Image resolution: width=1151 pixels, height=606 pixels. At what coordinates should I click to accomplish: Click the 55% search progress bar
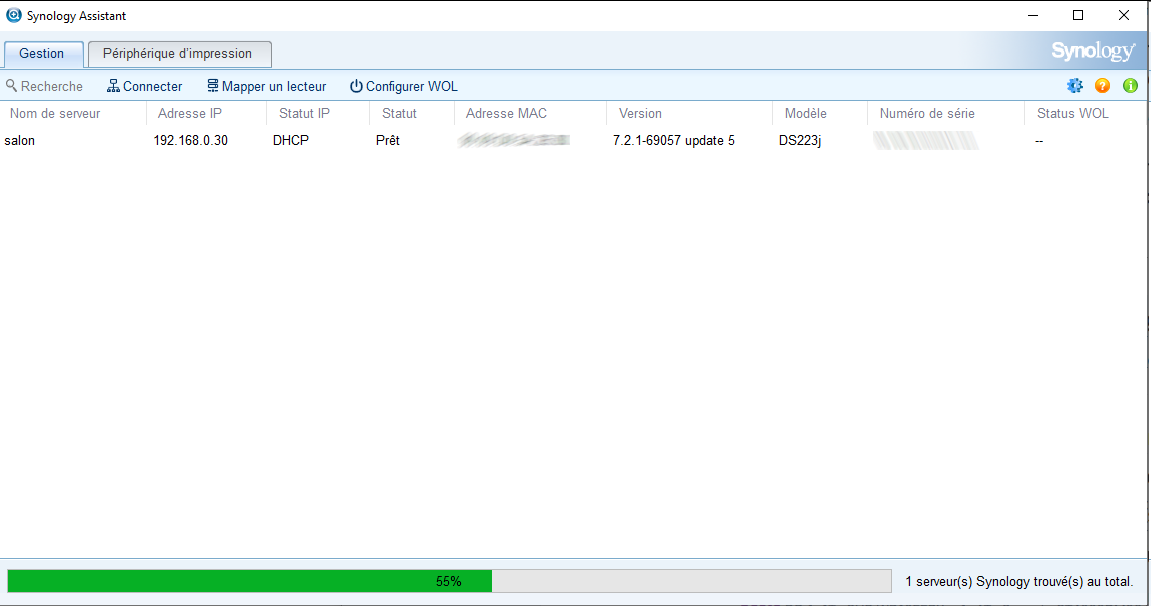point(449,581)
